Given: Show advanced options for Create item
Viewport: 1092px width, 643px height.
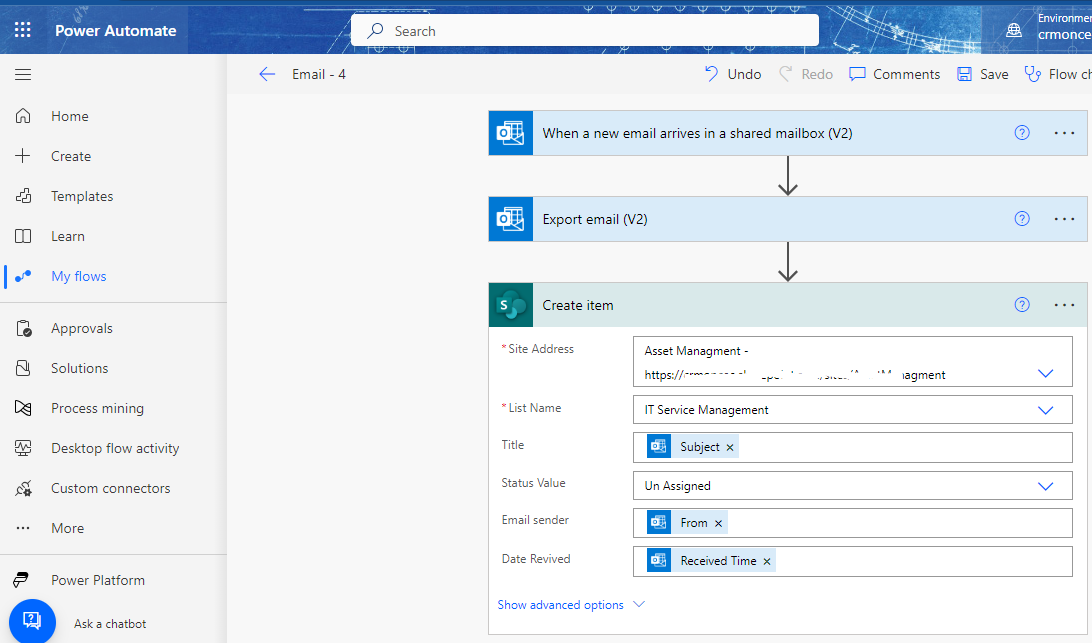Looking at the screenshot, I should pos(571,605).
